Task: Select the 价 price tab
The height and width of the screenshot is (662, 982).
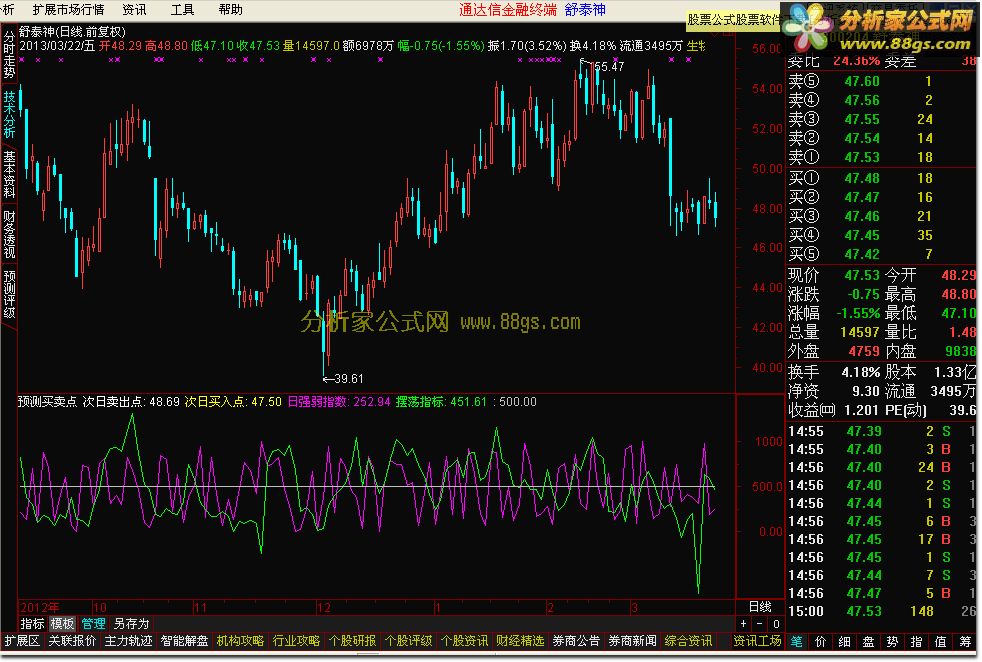Action: tap(820, 641)
